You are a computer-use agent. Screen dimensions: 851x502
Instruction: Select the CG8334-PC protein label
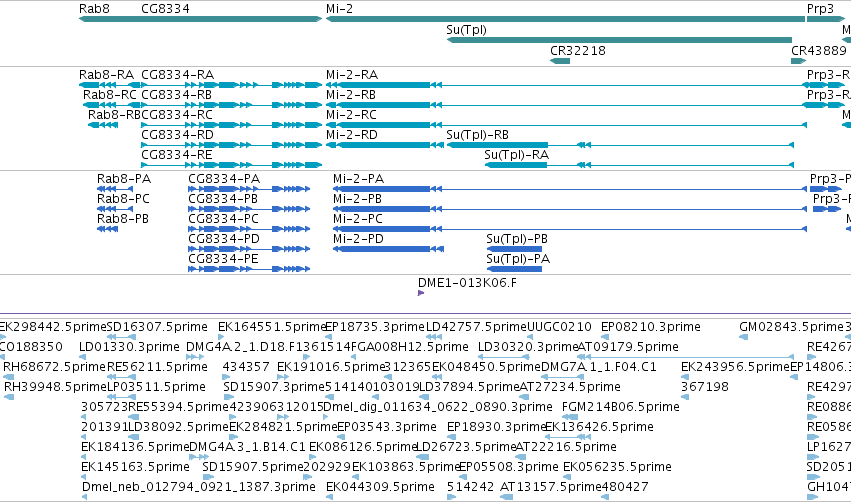coord(224,219)
